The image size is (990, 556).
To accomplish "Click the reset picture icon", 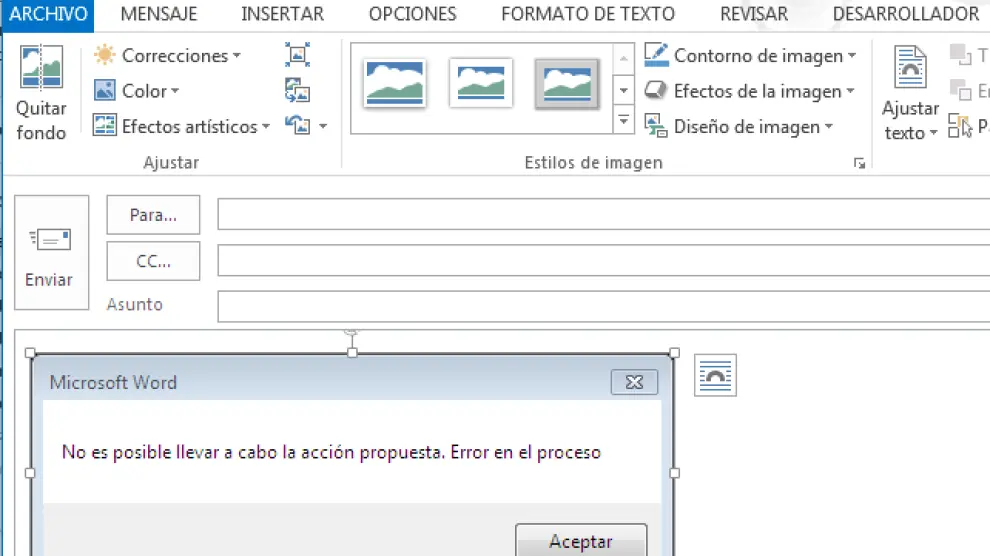I will 299,126.
